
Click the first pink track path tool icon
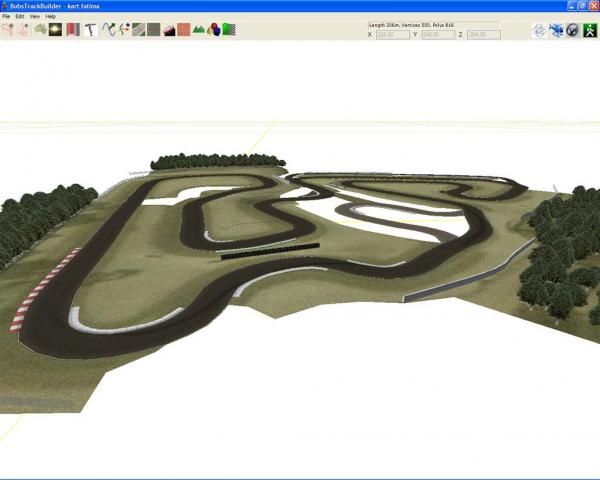click(x=7, y=29)
